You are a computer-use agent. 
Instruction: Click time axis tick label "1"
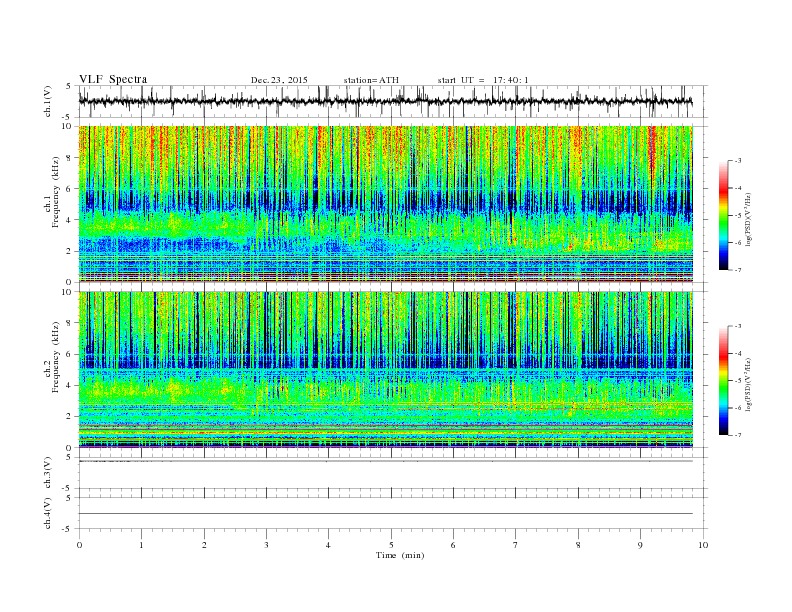click(x=141, y=545)
